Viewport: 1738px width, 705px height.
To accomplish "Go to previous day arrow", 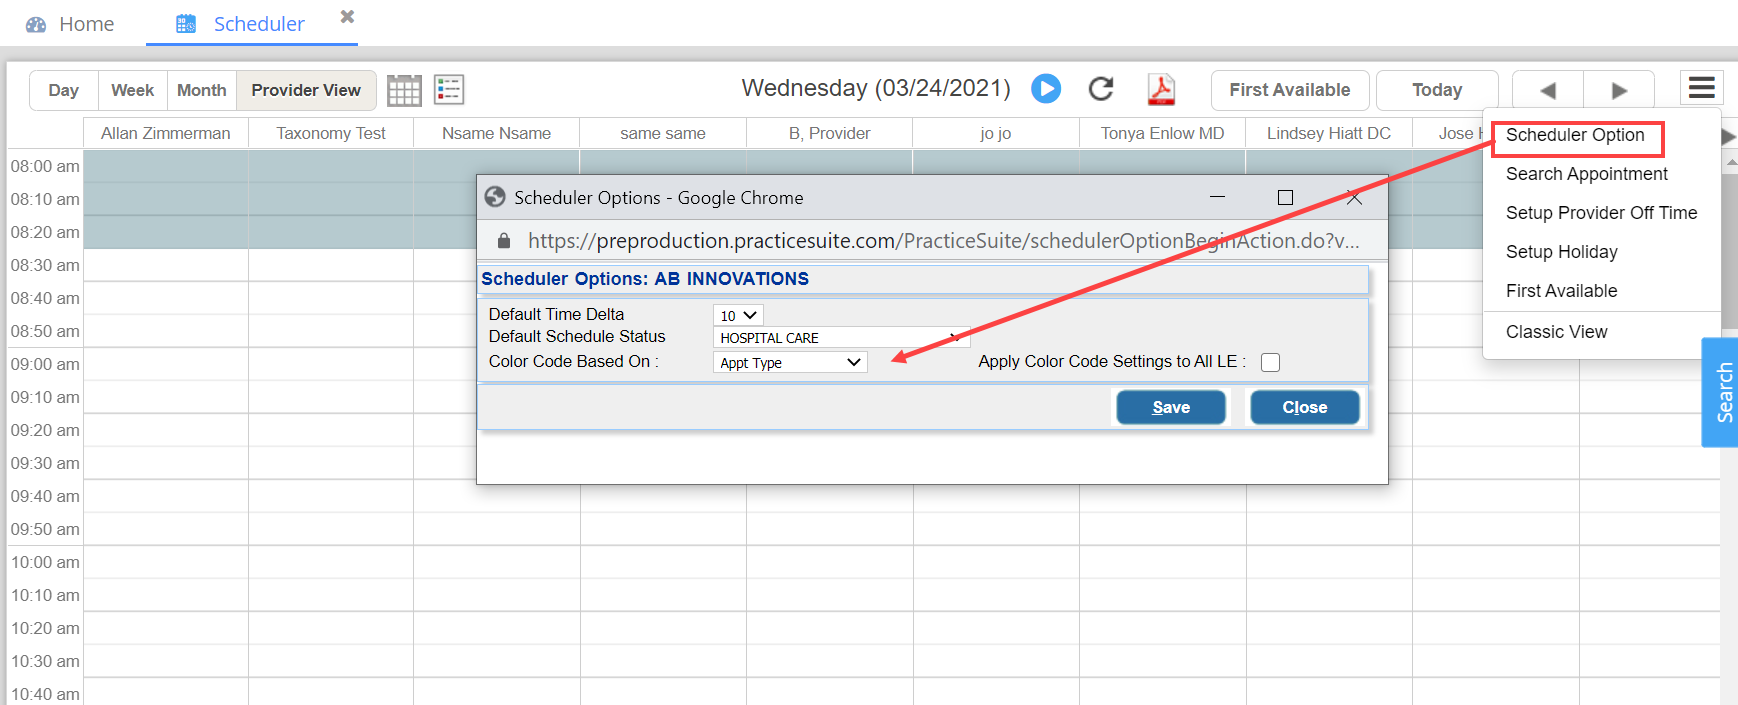I will pyautogui.click(x=1547, y=91).
